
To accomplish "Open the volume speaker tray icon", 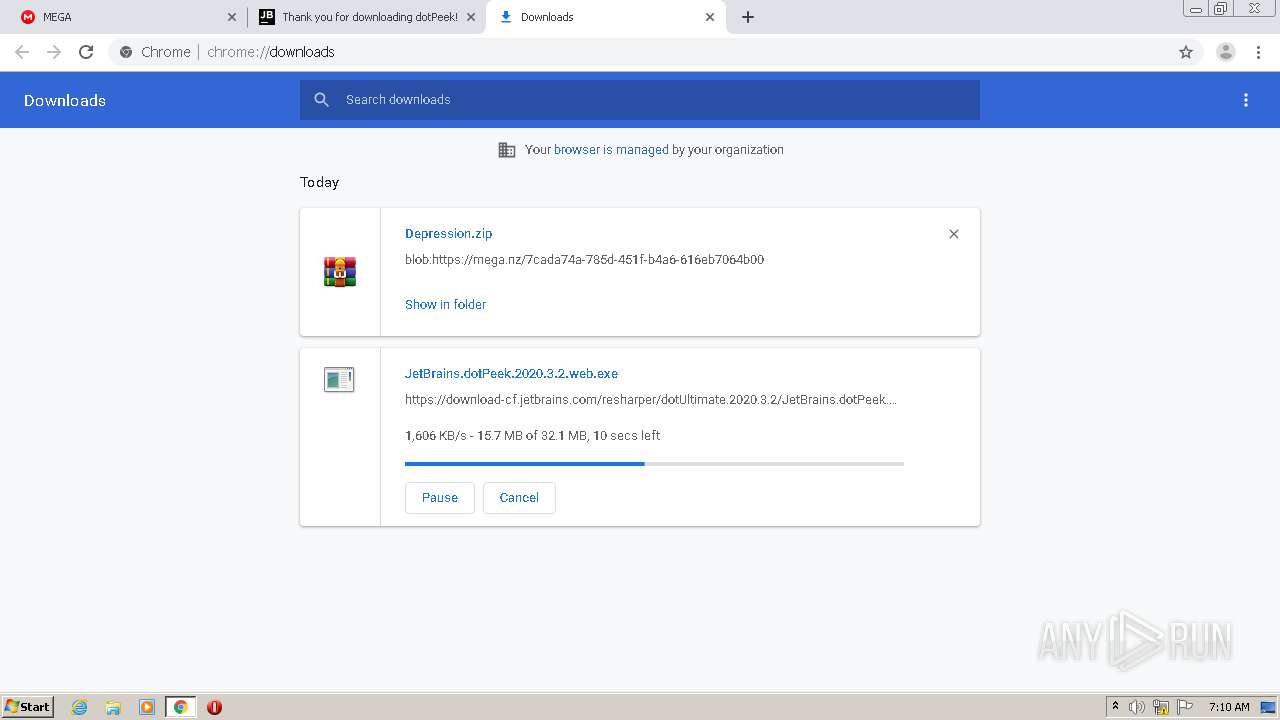I will (x=1137, y=707).
